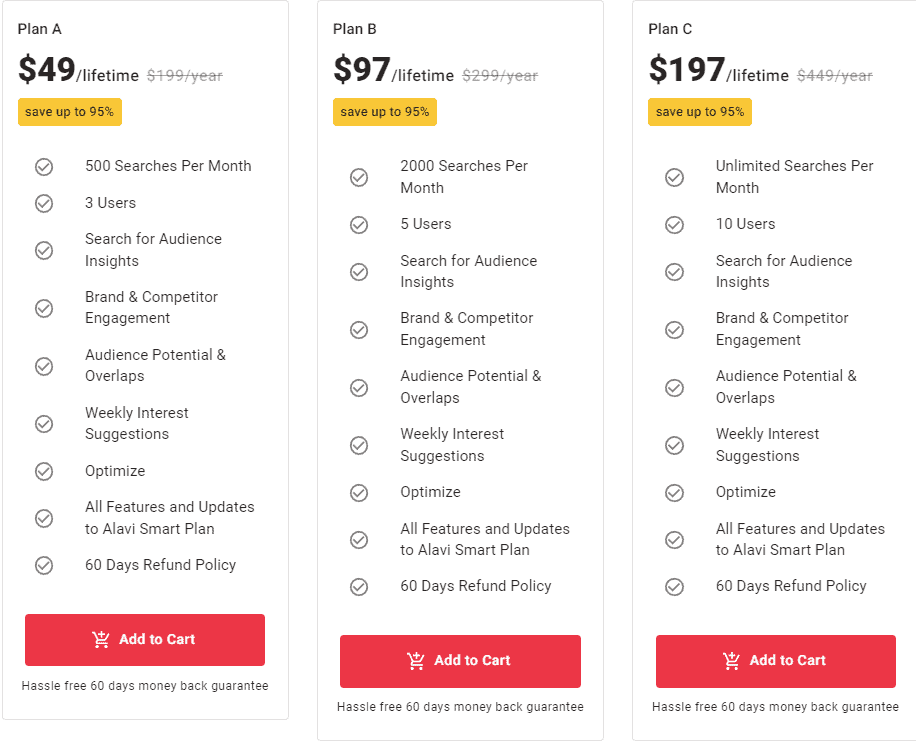The height and width of the screenshot is (741, 916).
Task: Add Plan A to cart
Action: [145, 640]
